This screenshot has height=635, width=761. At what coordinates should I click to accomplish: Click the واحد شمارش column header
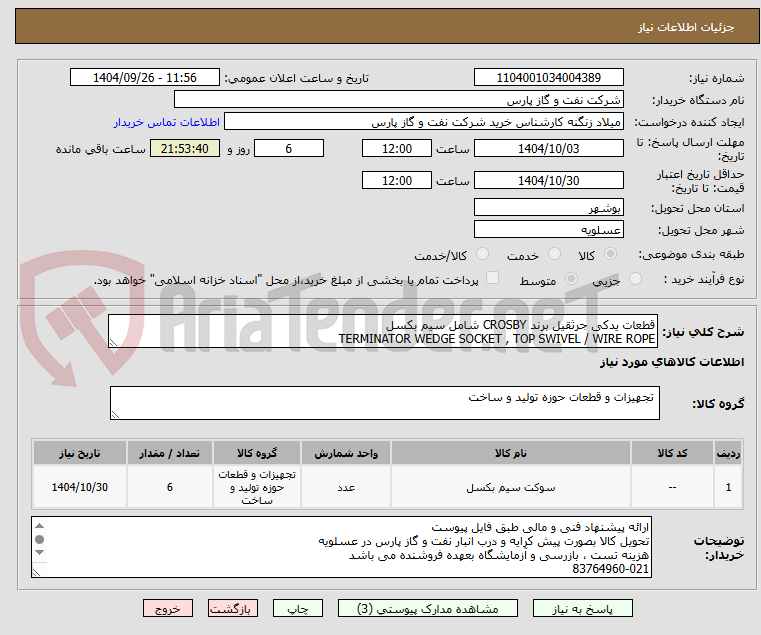point(346,453)
